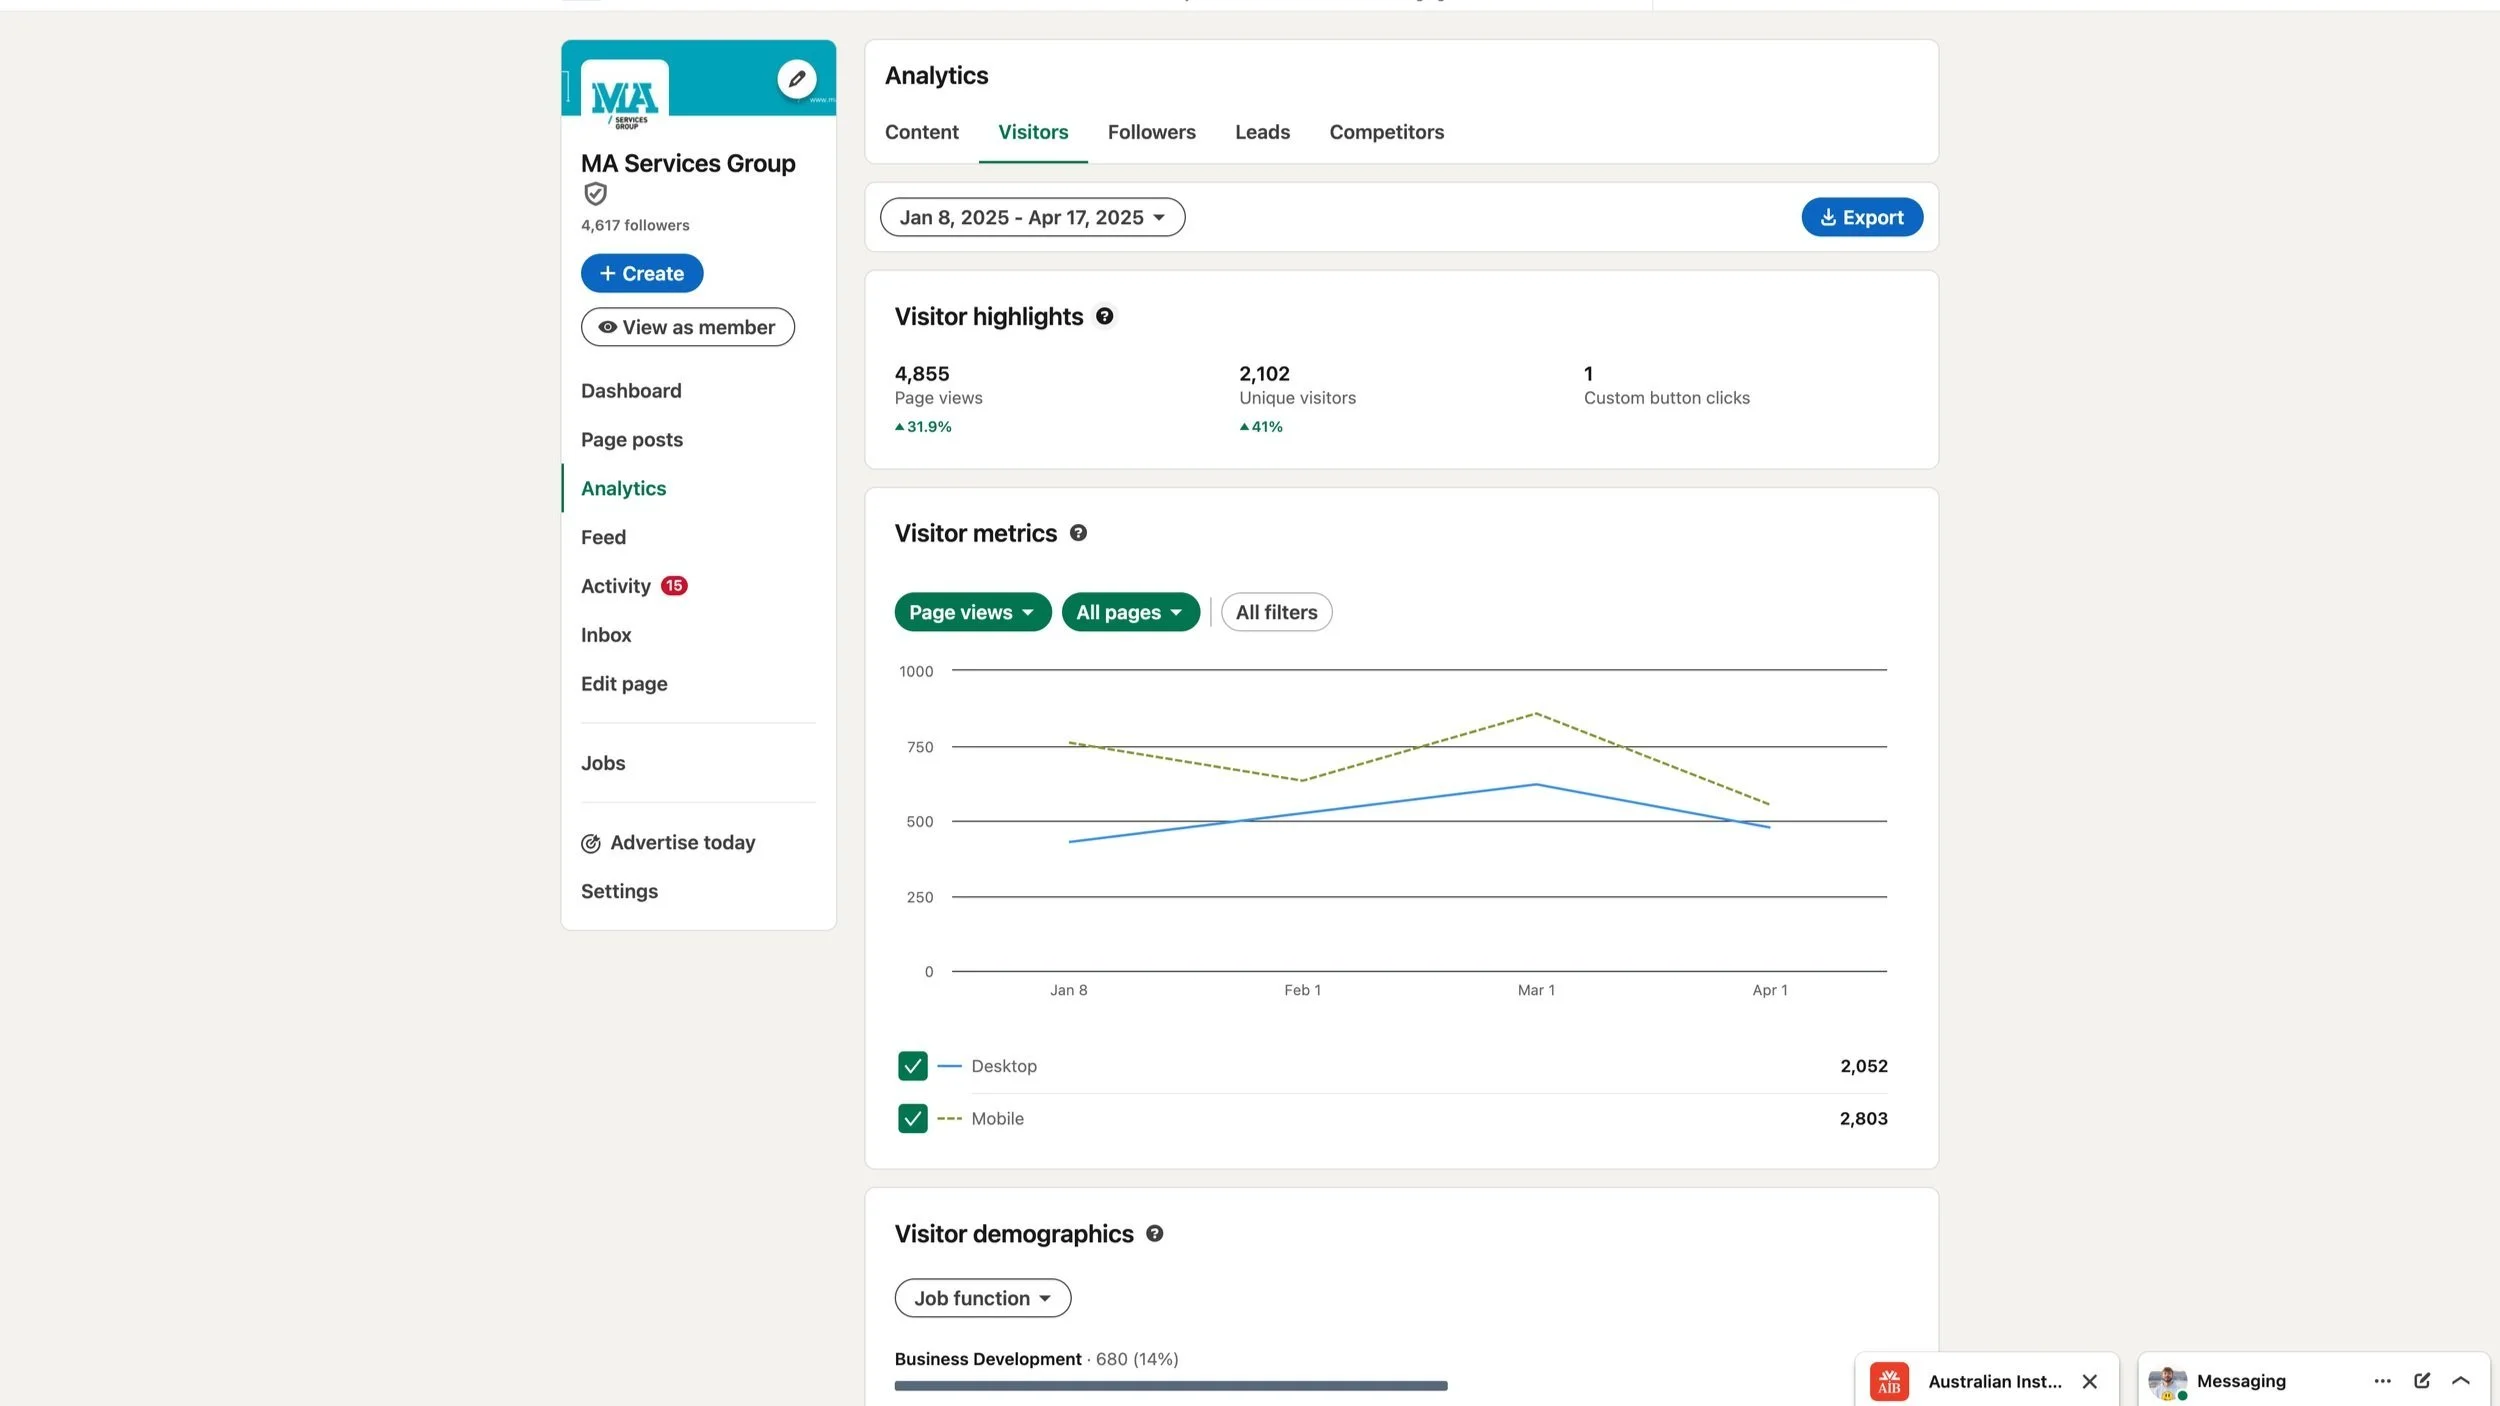Uncheck the Desktop series checkbox
Image resolution: width=2500 pixels, height=1406 pixels.
[912, 1066]
